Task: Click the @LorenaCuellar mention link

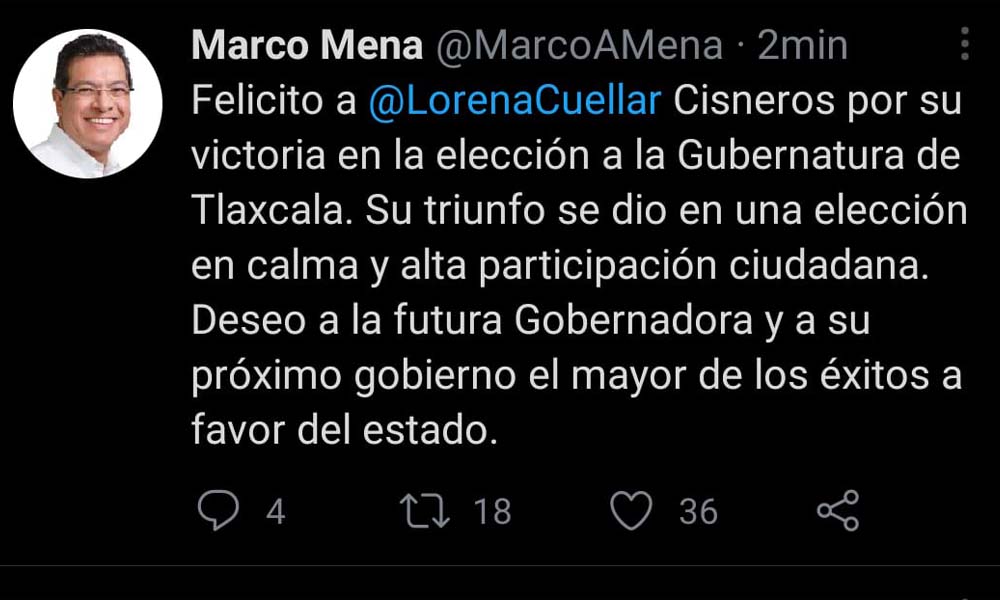Action: click(516, 103)
